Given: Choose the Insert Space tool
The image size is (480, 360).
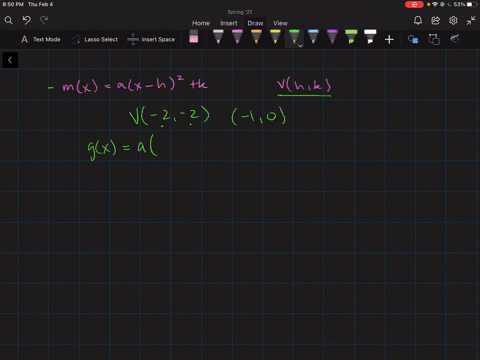Looking at the screenshot, I should pos(151,39).
